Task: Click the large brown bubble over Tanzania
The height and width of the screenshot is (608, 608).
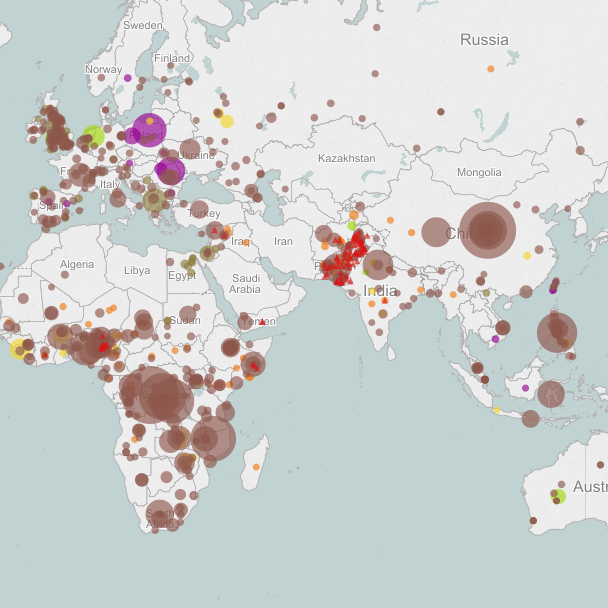Action: click(212, 437)
